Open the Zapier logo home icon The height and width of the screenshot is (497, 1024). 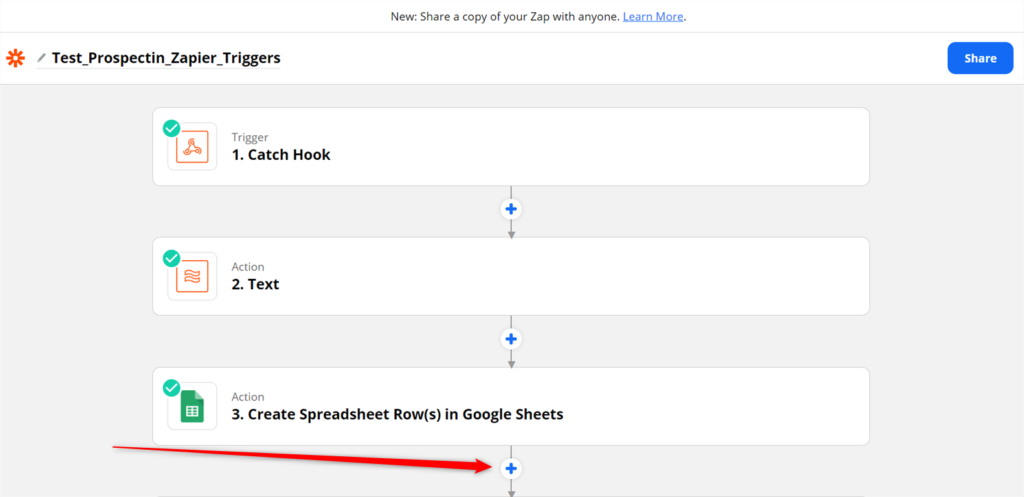coord(15,58)
